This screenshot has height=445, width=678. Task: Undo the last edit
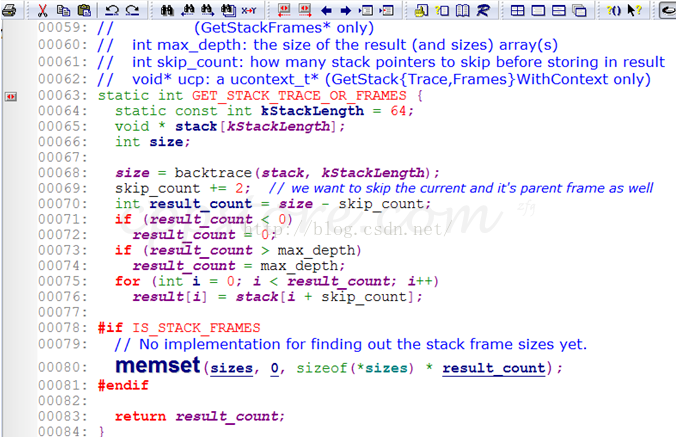112,11
